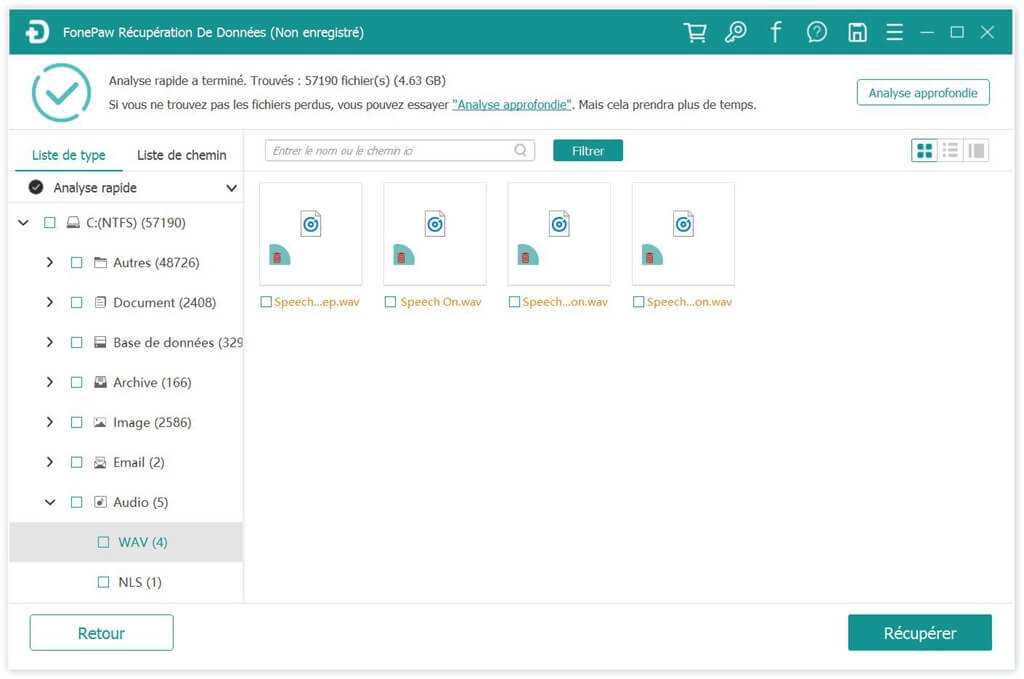Image resolution: width=1024 pixels, height=679 pixels.
Task: Open the Facebook share icon
Action: click(775, 32)
